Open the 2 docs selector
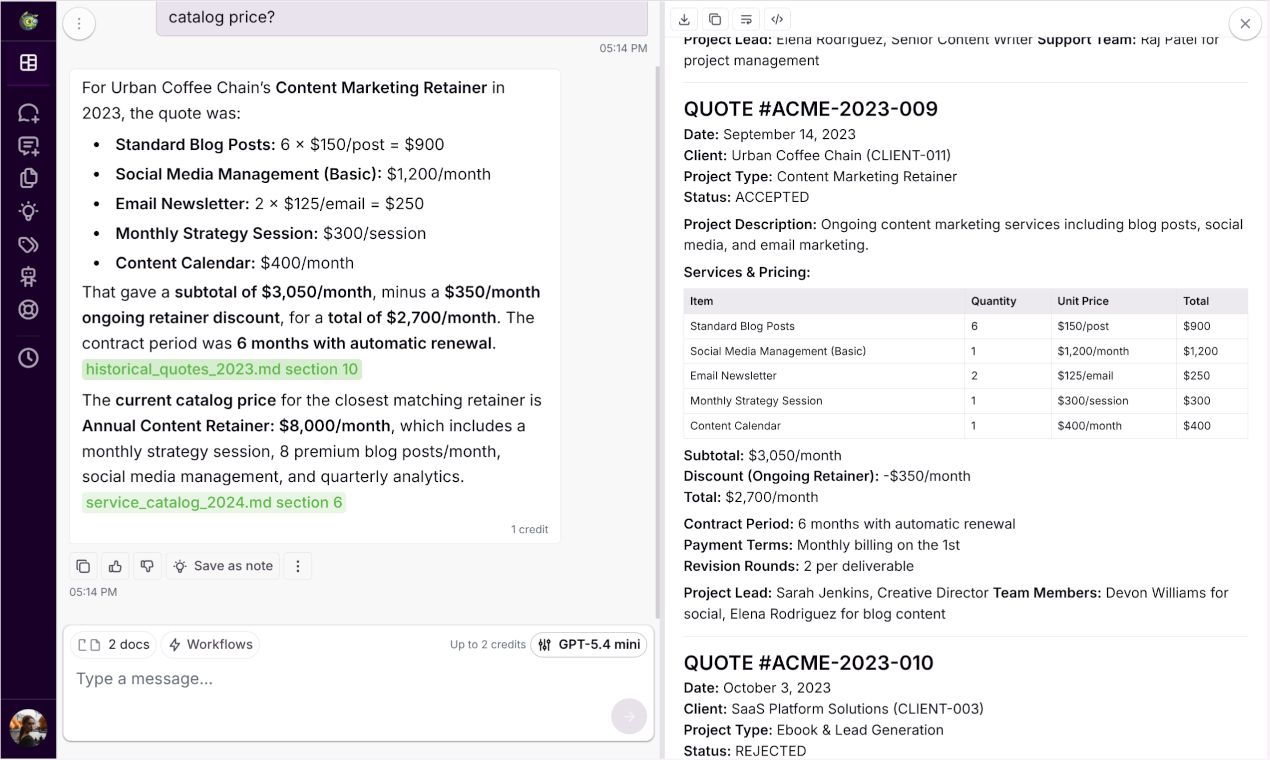The image size is (1270, 760). [x=114, y=645]
